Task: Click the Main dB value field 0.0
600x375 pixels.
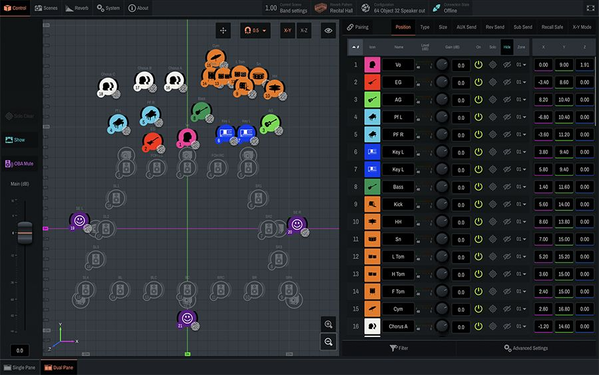Action: pos(20,350)
